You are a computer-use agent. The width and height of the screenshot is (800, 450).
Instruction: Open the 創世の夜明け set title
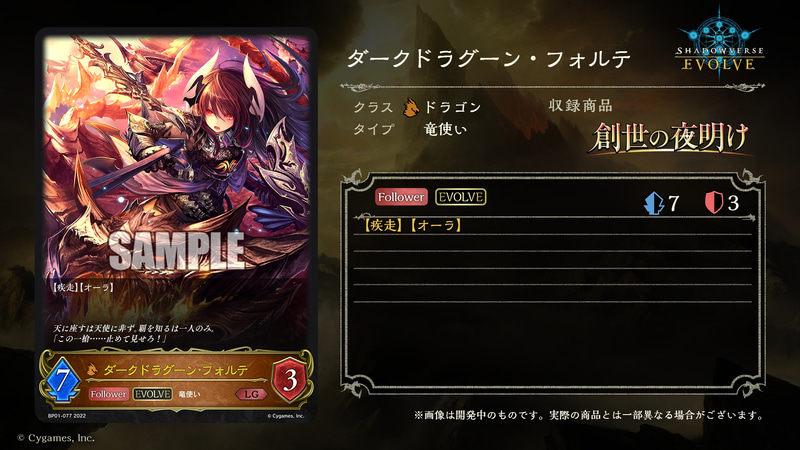coord(668,138)
